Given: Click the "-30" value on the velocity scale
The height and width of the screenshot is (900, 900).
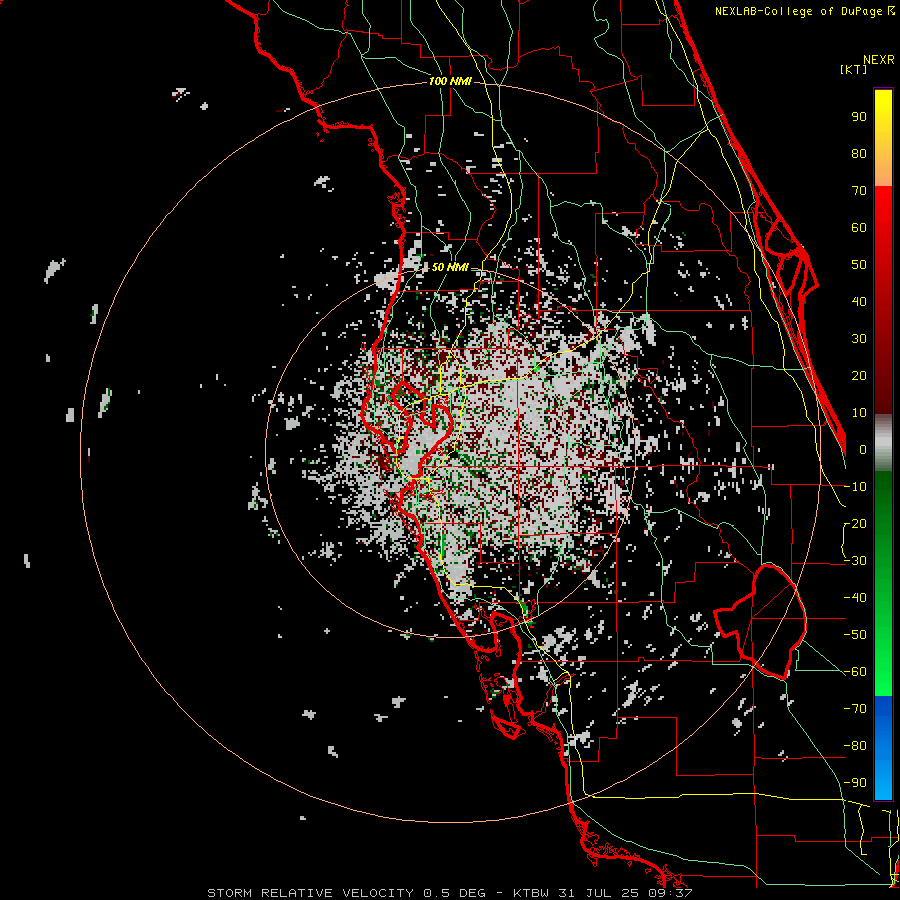Looking at the screenshot, I should tap(855, 561).
